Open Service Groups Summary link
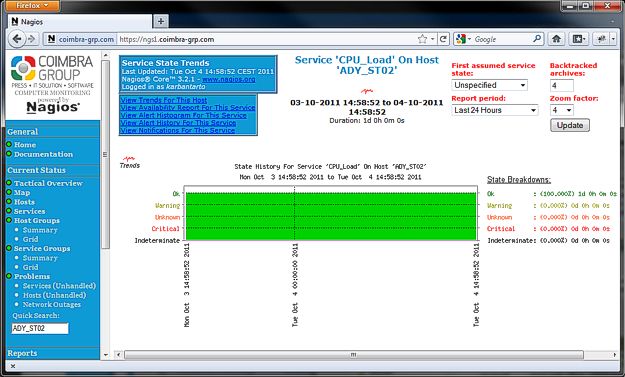This screenshot has width=625, height=377. pos(40,257)
